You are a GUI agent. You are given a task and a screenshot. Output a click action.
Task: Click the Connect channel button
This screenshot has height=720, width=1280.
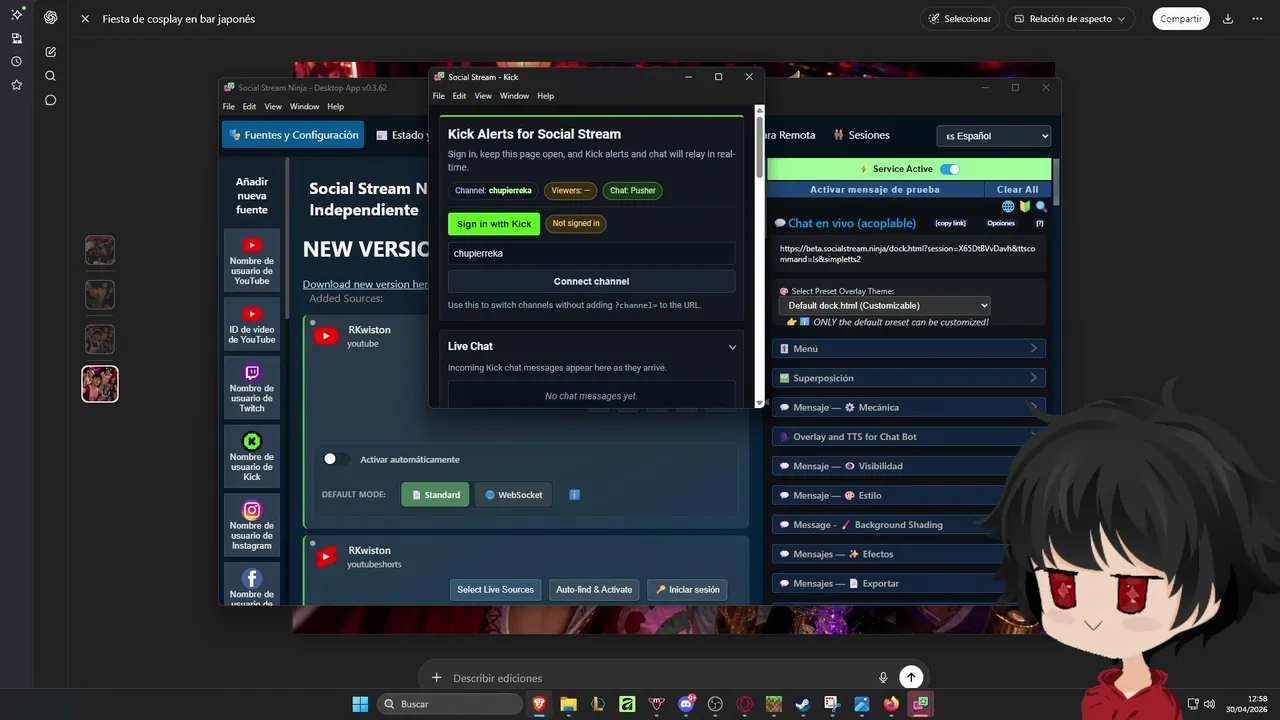(x=591, y=281)
